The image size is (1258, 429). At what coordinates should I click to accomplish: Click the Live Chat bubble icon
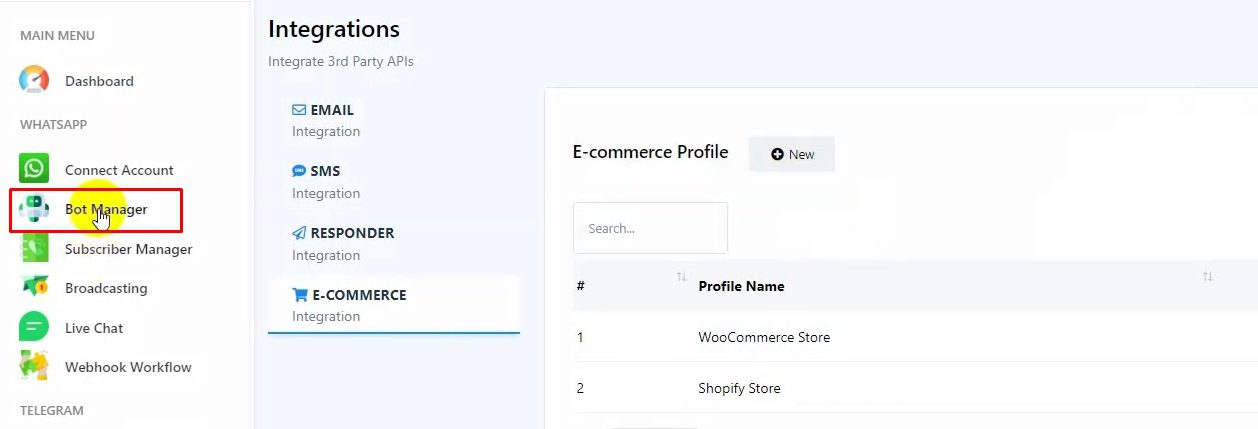[34, 327]
